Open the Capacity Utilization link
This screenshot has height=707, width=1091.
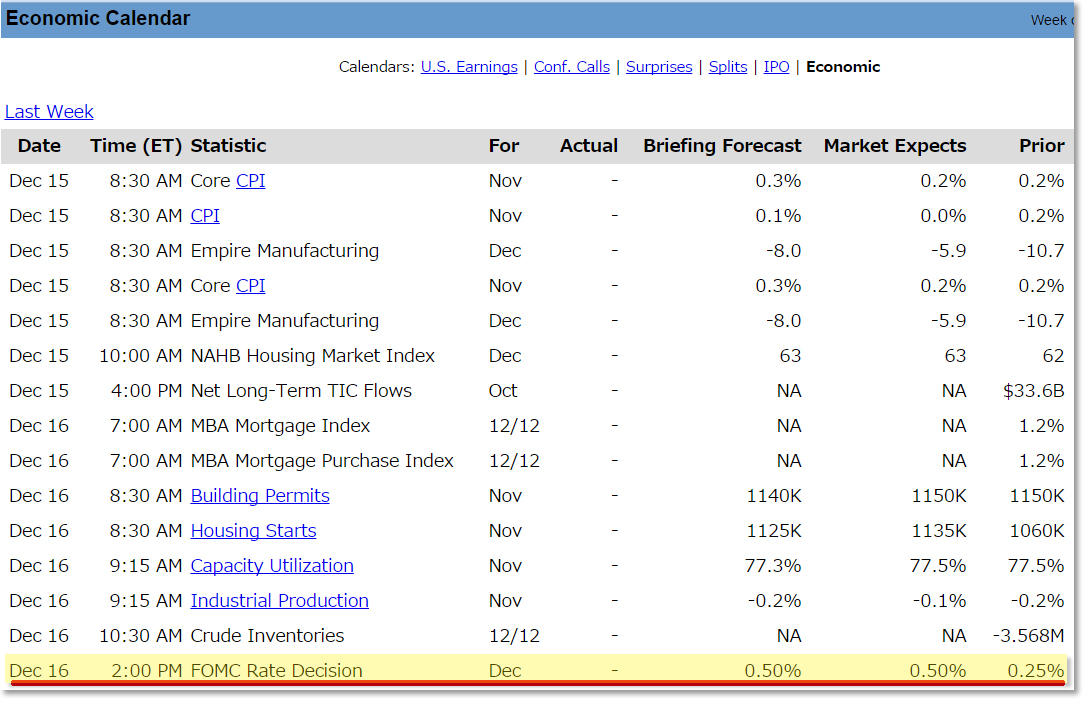point(272,566)
